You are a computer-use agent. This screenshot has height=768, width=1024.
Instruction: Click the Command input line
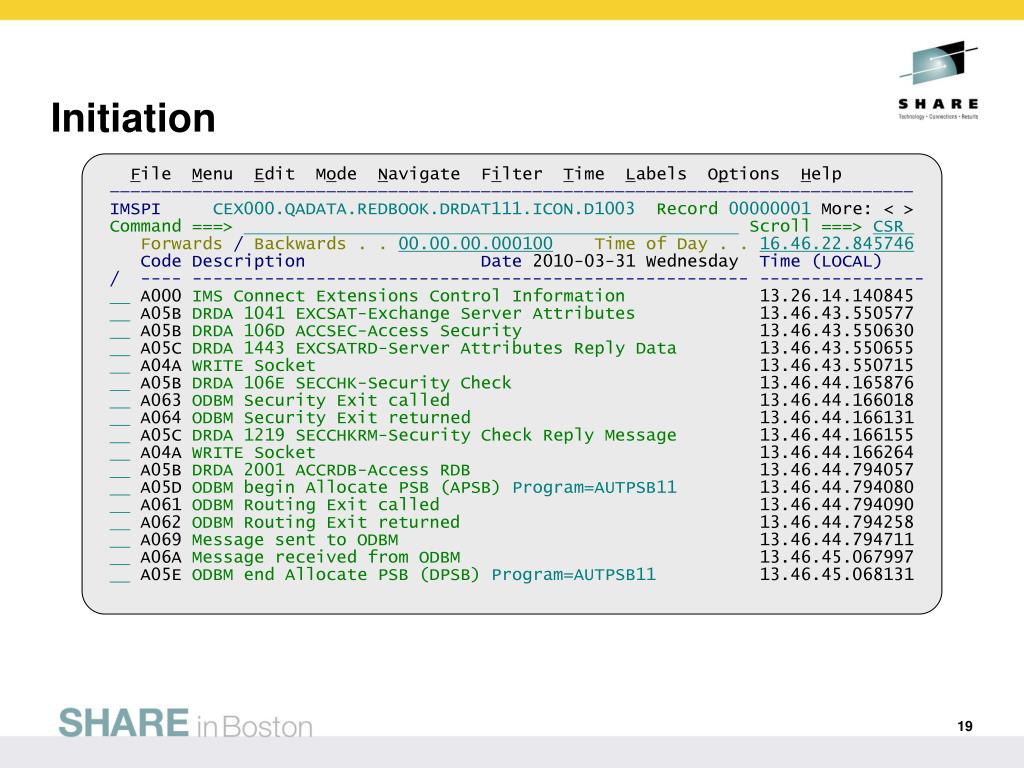click(x=491, y=227)
